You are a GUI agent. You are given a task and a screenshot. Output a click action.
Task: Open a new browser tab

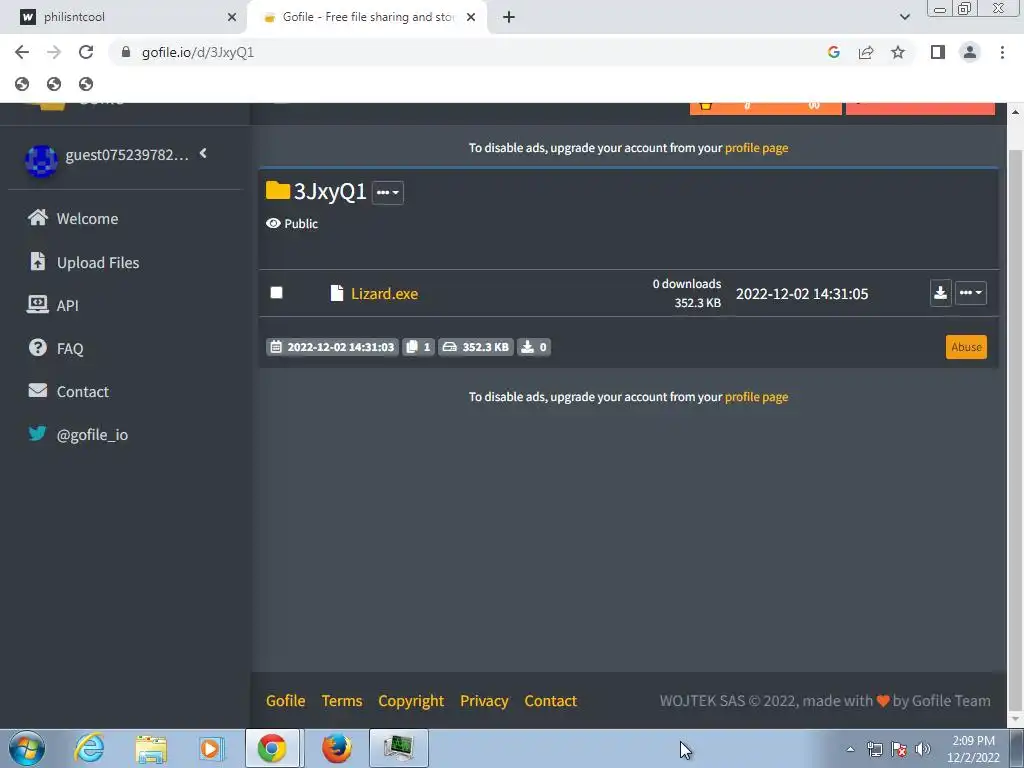(509, 17)
